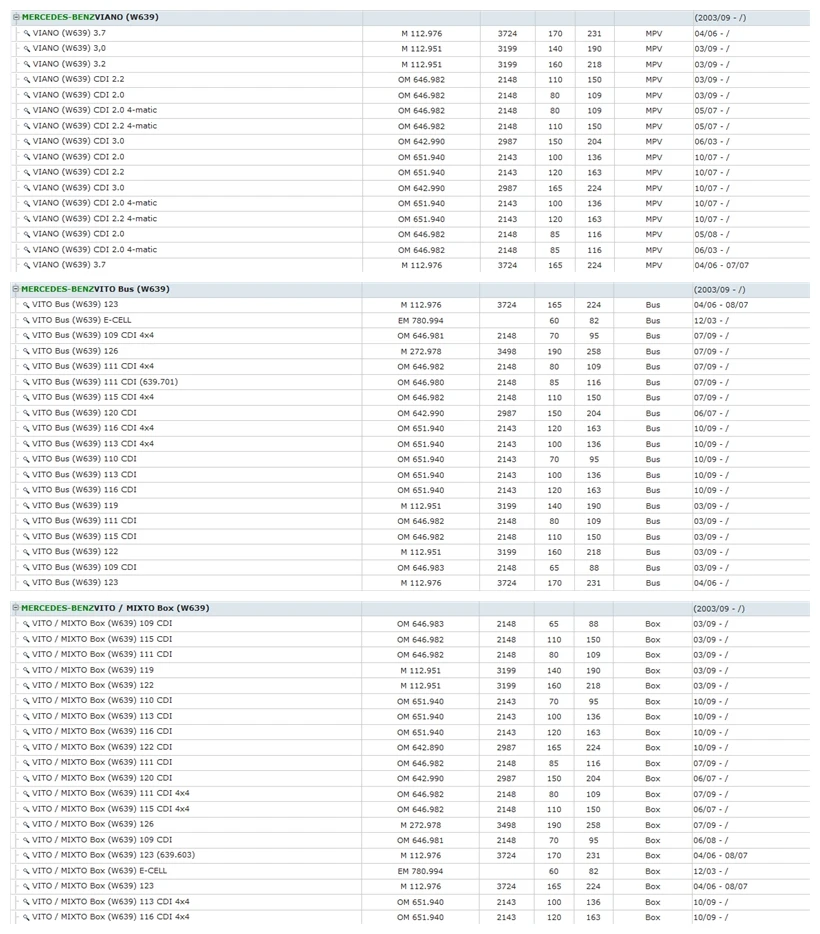The height and width of the screenshot is (934, 820).
Task: Select VITO Bus (W639) 115 CDI 4x4 row
Action: click(x=410, y=397)
